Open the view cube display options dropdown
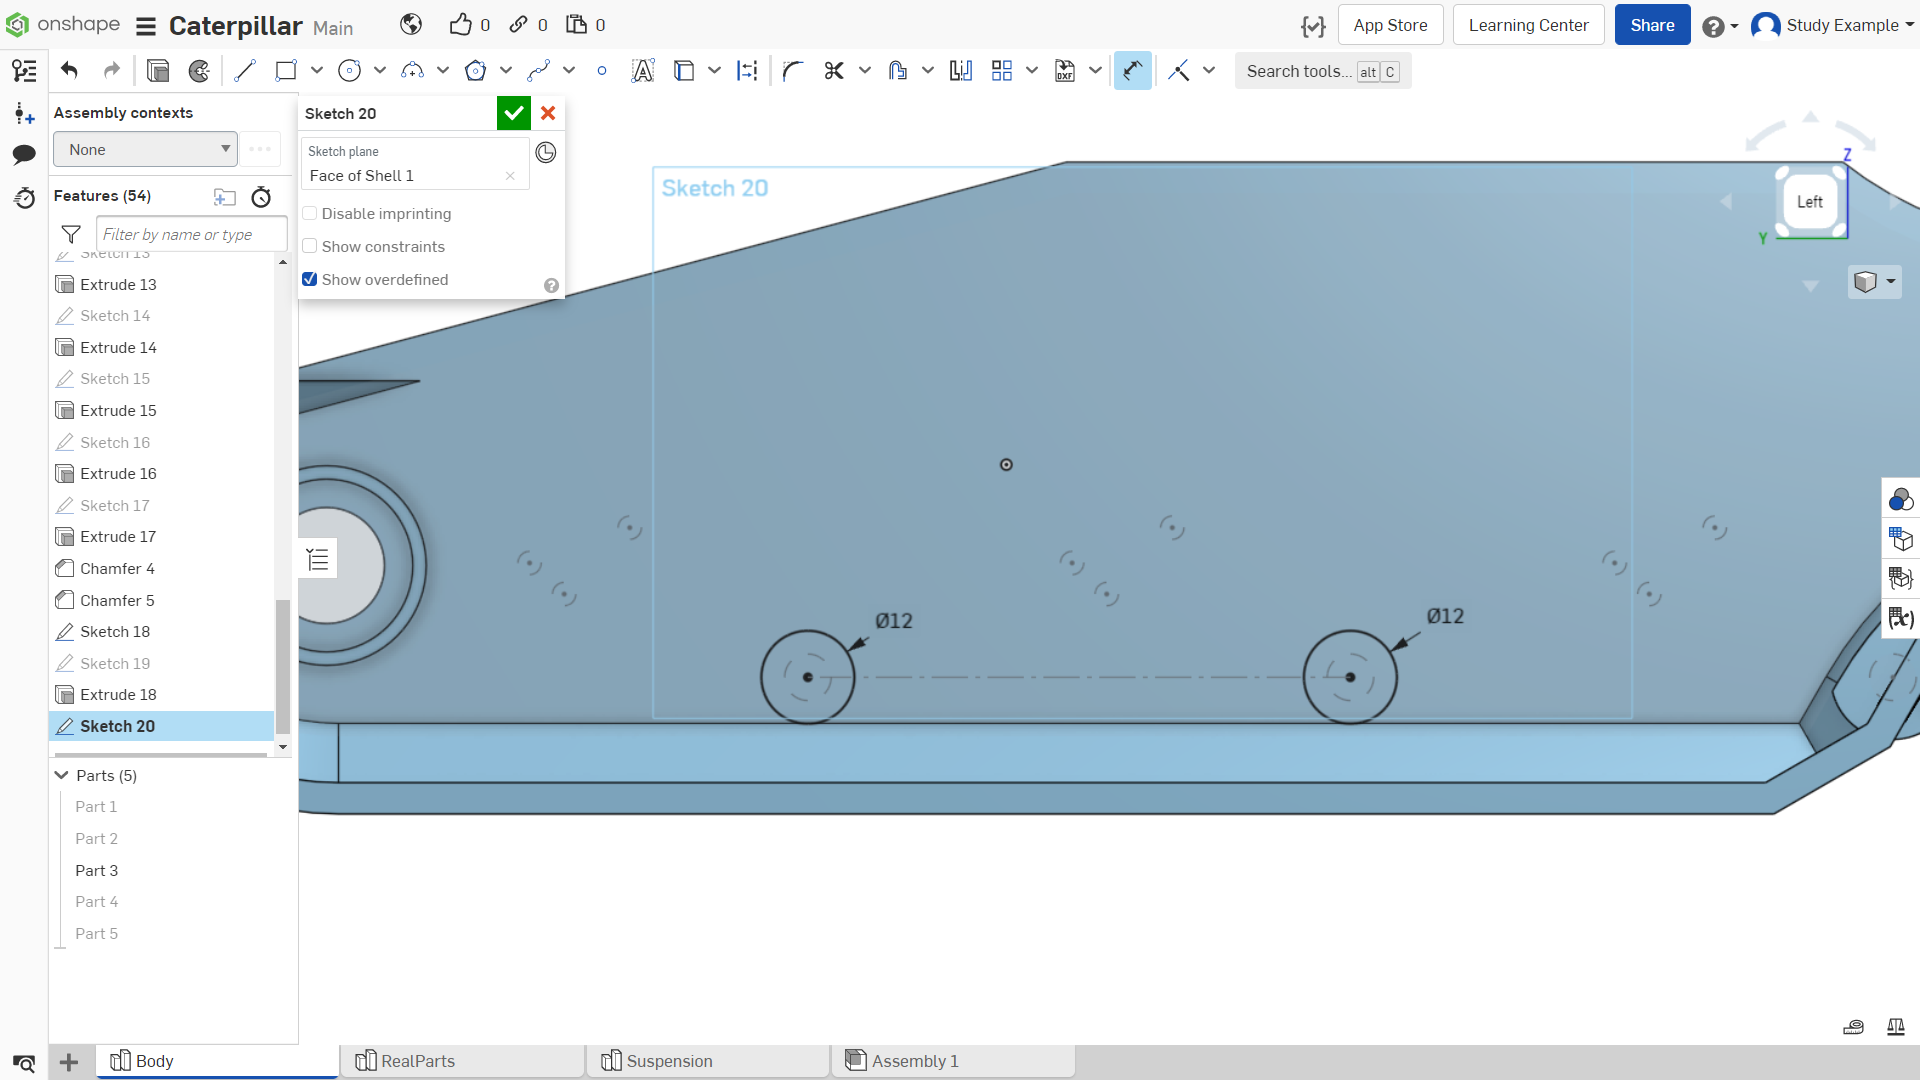The image size is (1920, 1080). [1875, 282]
